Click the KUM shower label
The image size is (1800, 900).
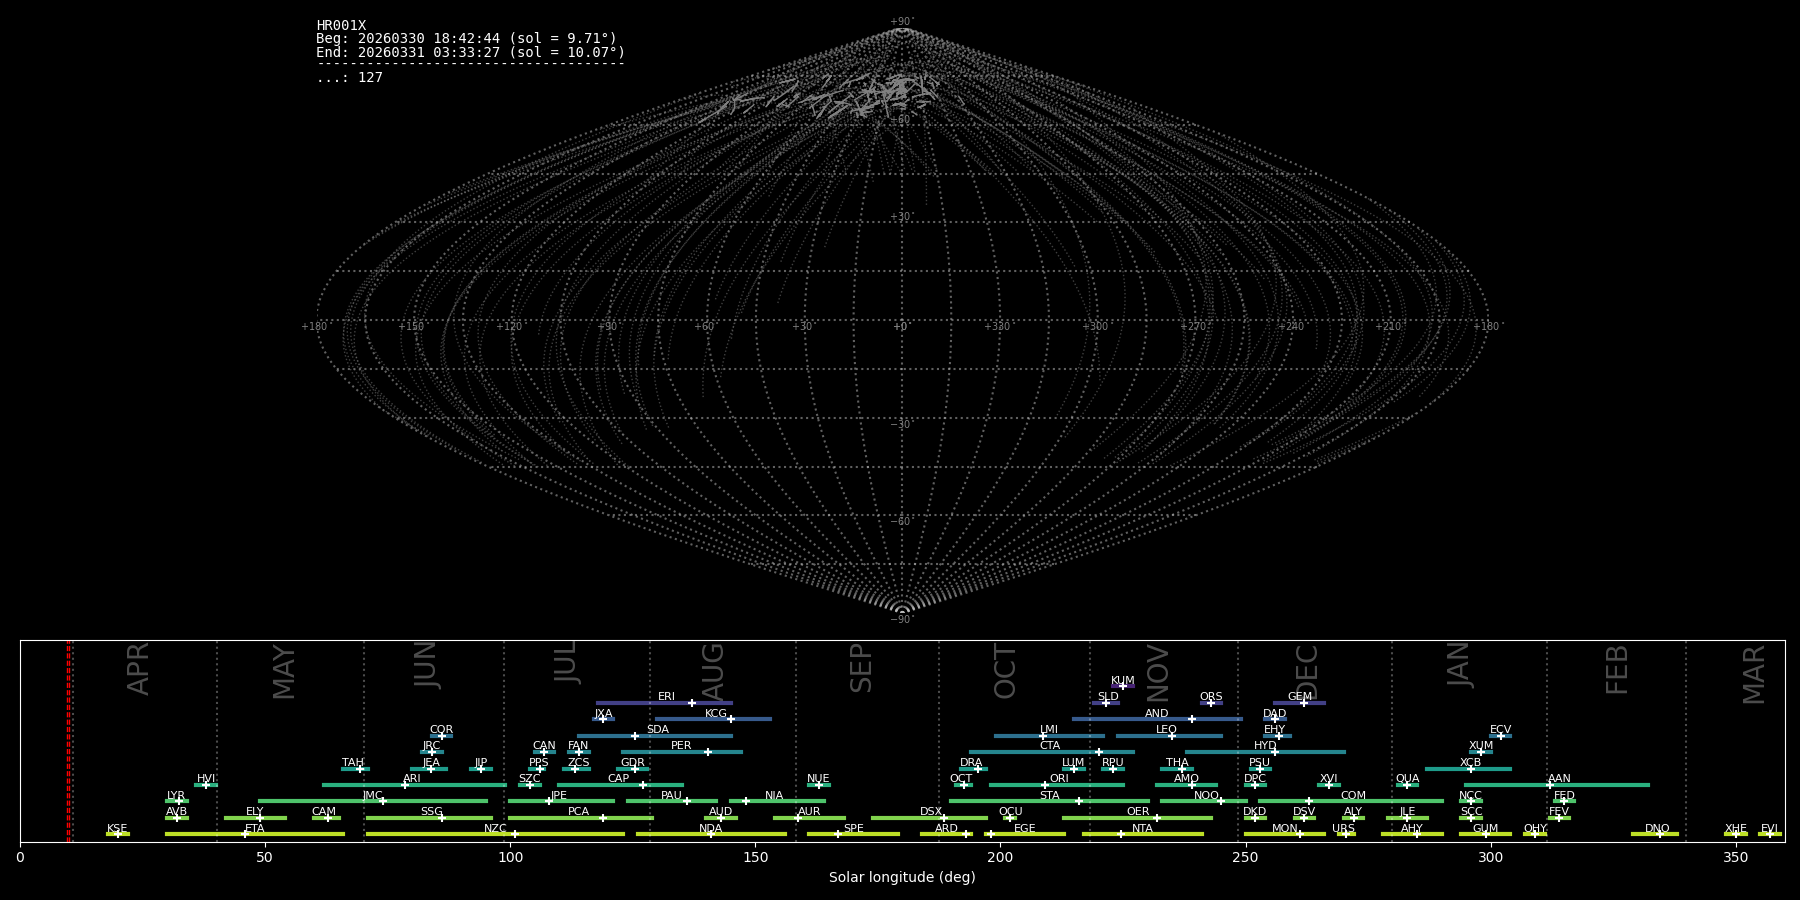tap(1123, 681)
